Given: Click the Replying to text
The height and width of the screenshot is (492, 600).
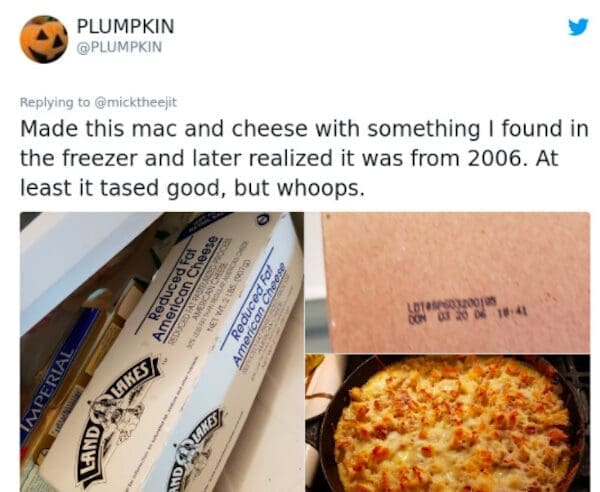Looking at the screenshot, I should click(55, 103).
